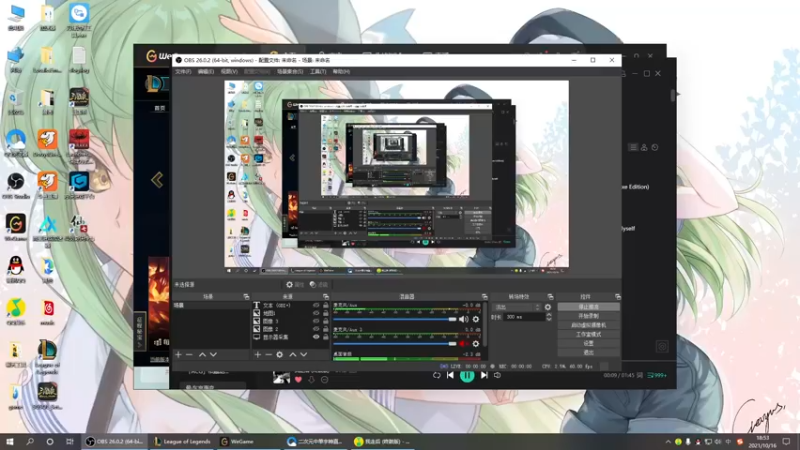The image size is (800, 450).
Task: Select the scene entry in scenes list
Action: [x=211, y=305]
